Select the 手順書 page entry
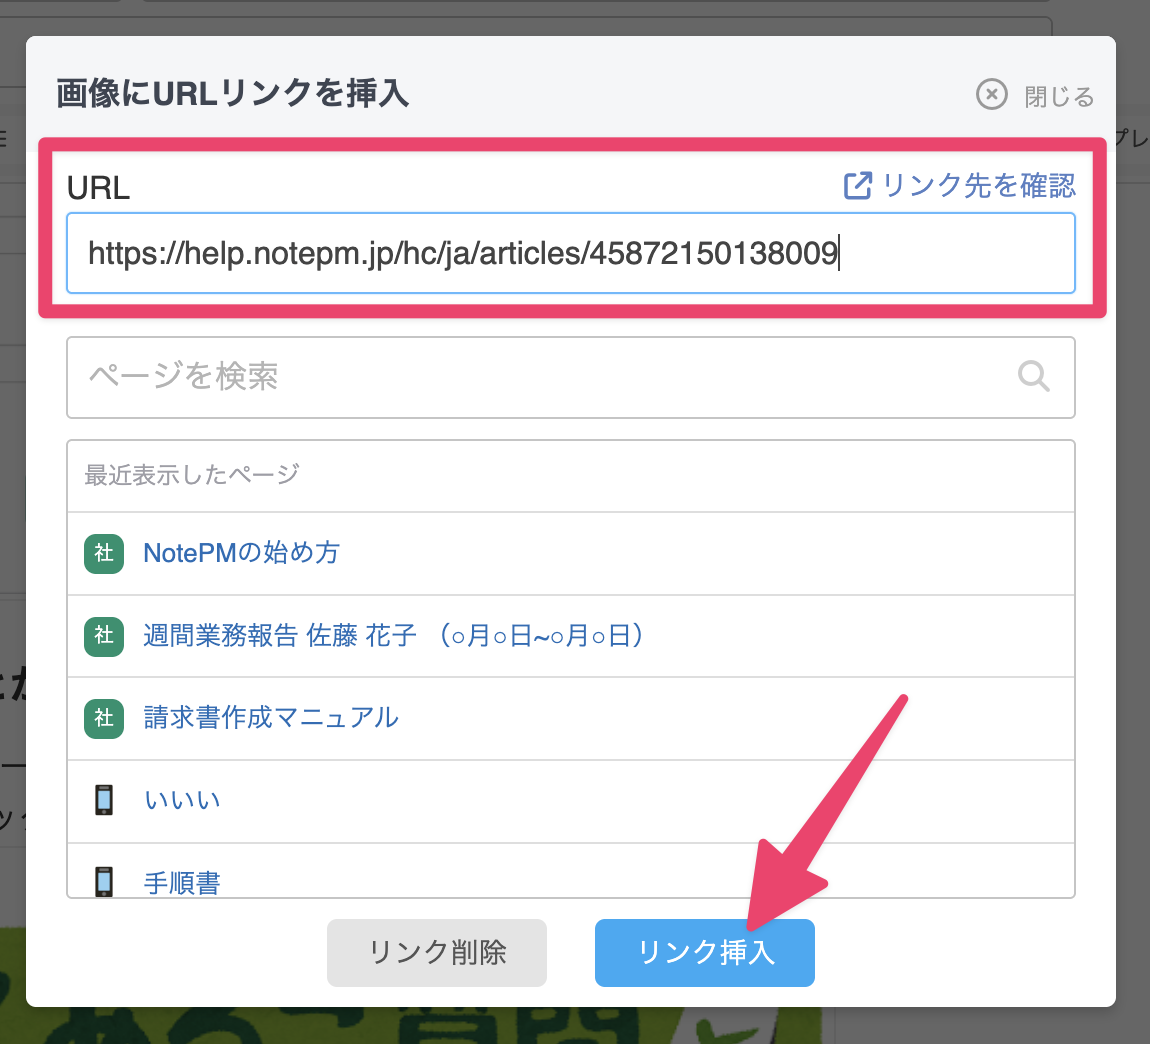This screenshot has height=1044, width=1150. coord(182,882)
